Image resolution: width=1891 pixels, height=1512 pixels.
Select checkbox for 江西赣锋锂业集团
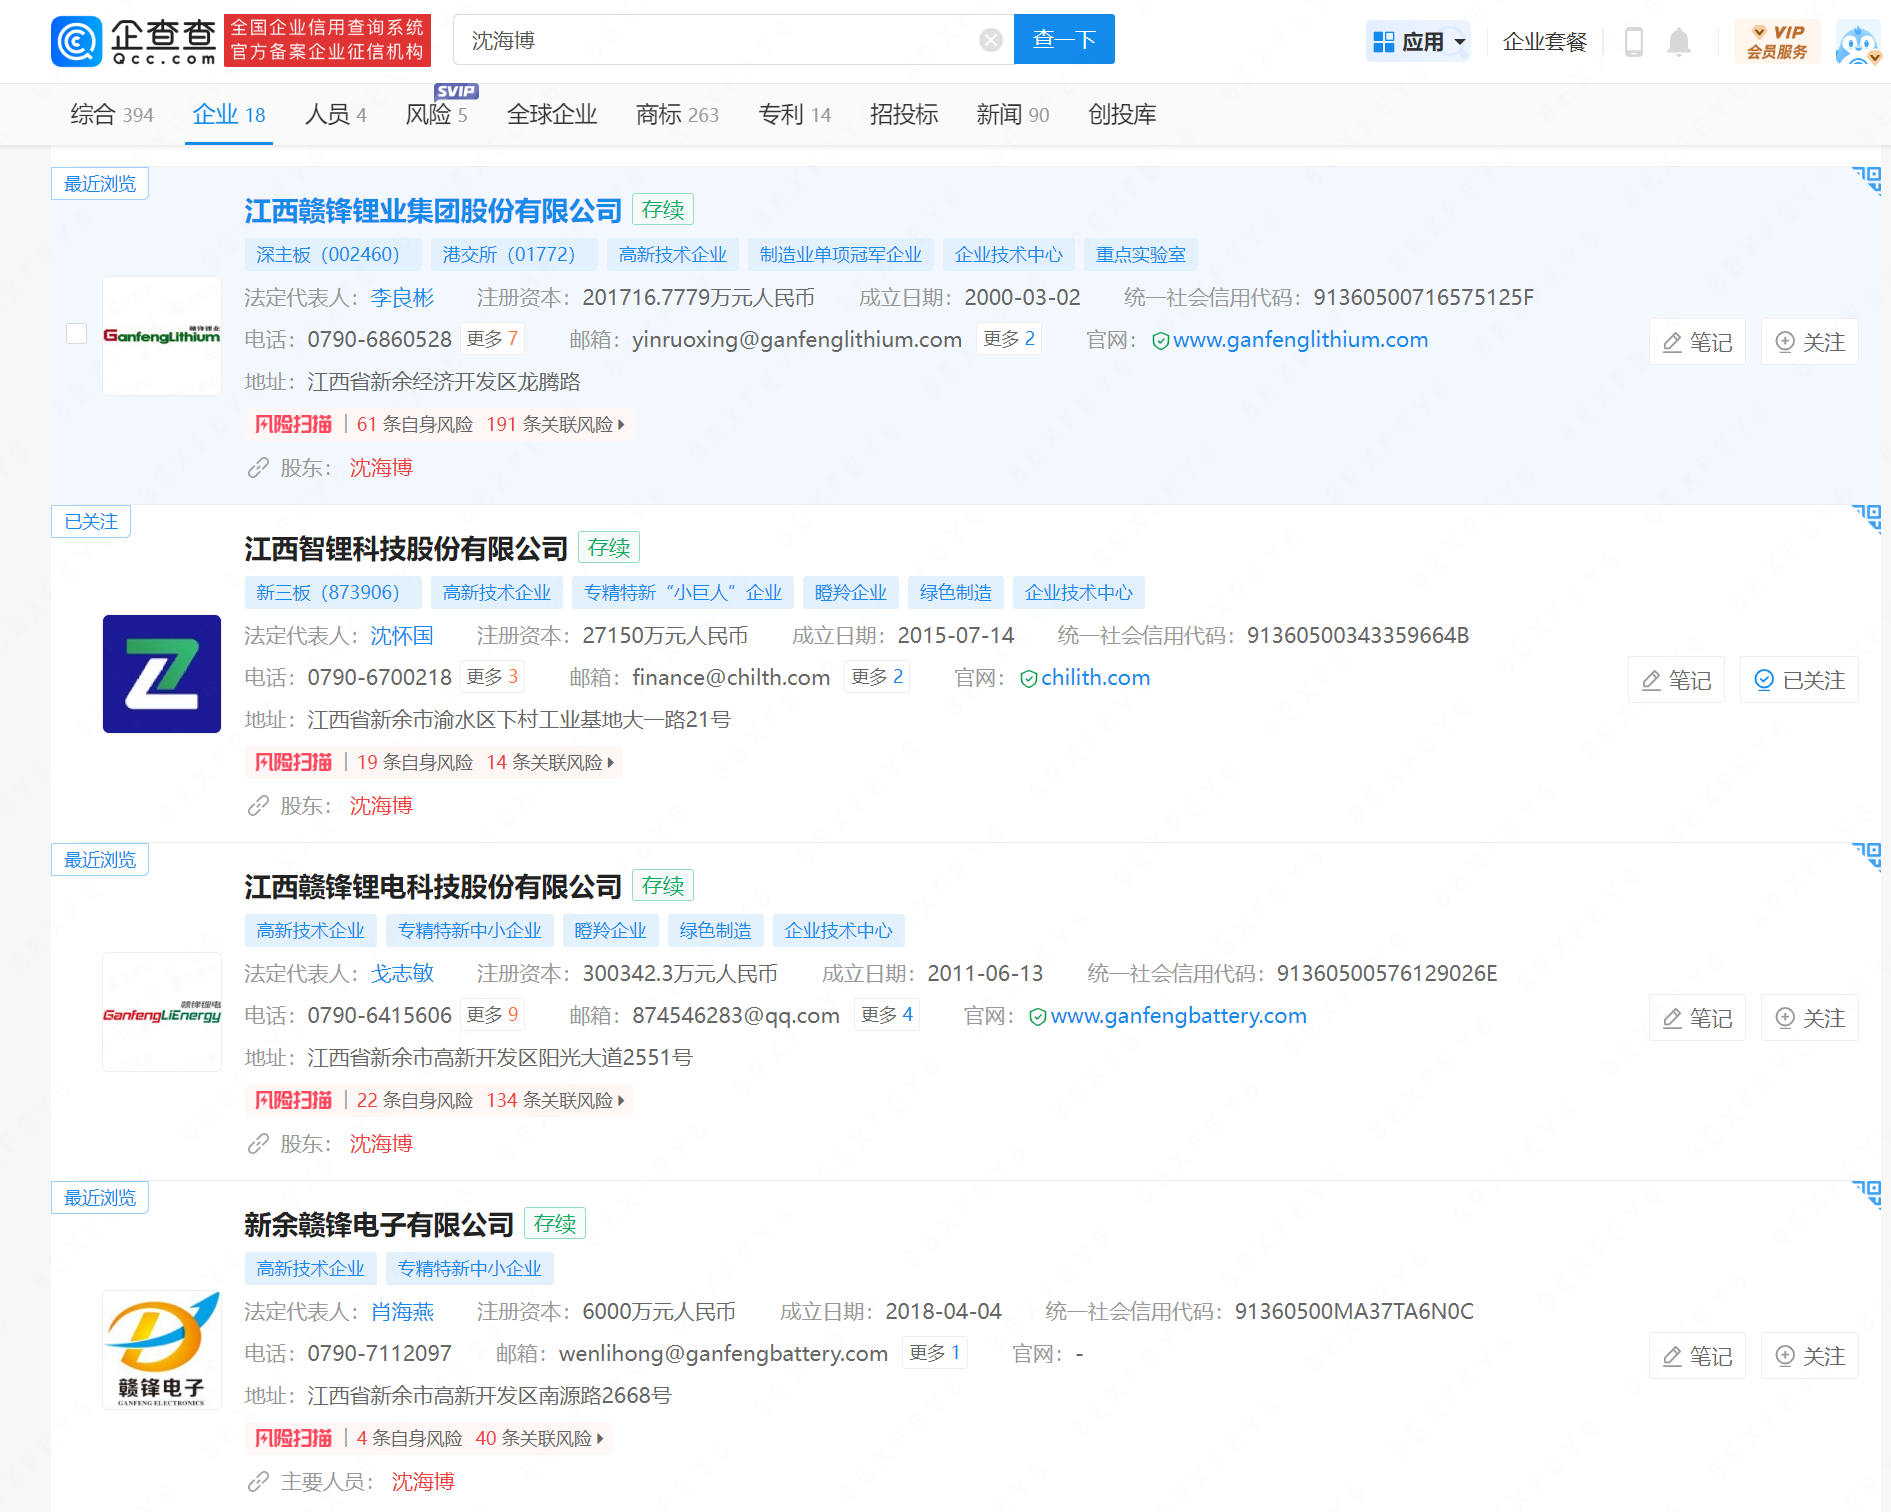[x=76, y=333]
